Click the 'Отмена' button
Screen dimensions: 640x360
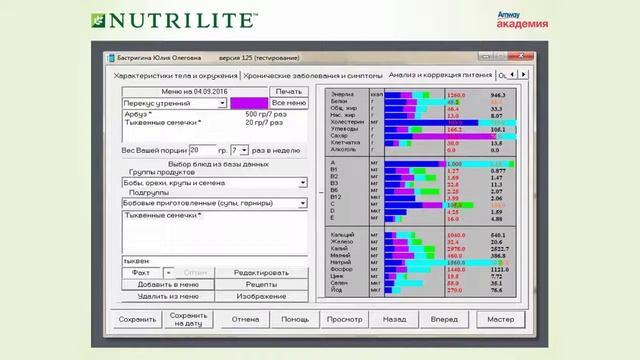click(x=245, y=319)
